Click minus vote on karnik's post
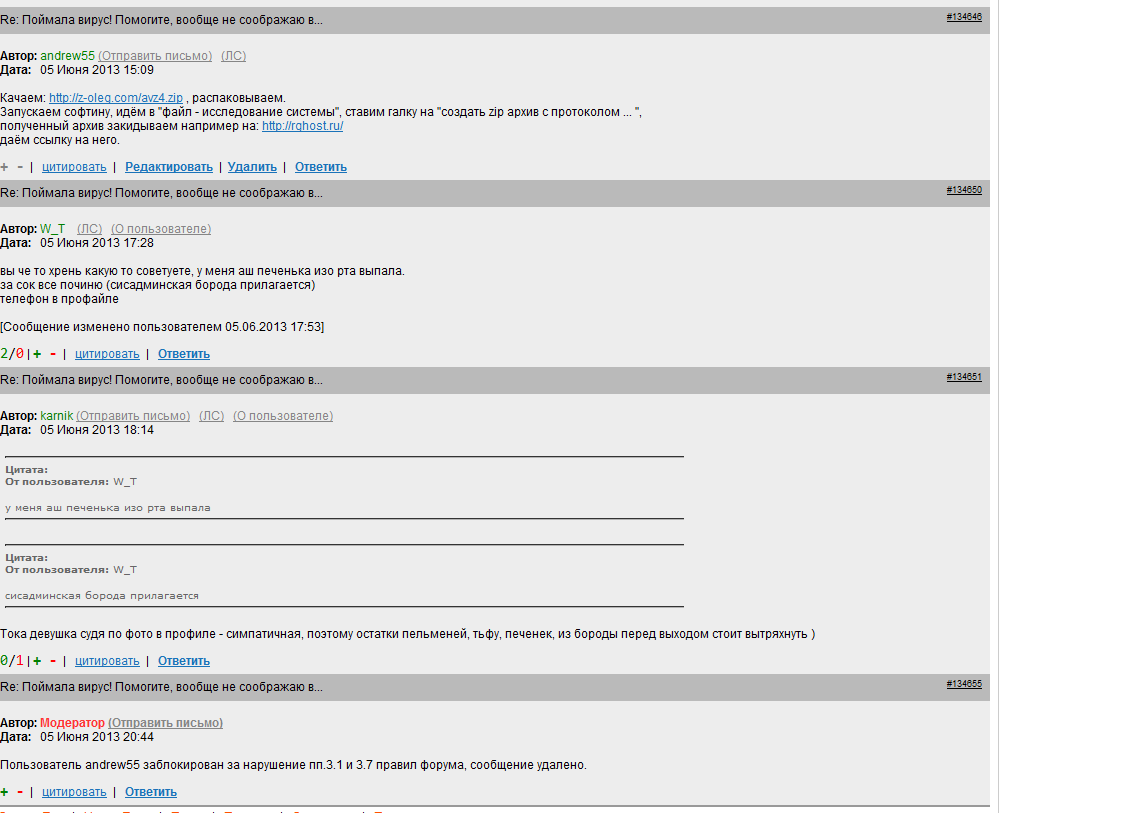This screenshot has height=813, width=1145. pos(53,661)
